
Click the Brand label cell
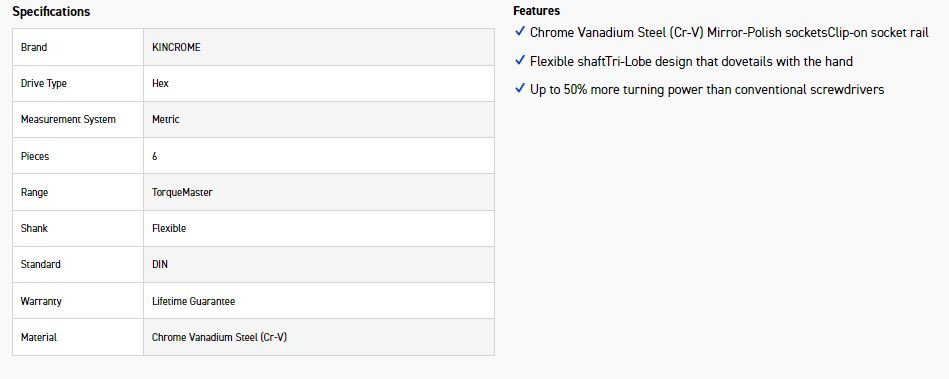[78, 47]
